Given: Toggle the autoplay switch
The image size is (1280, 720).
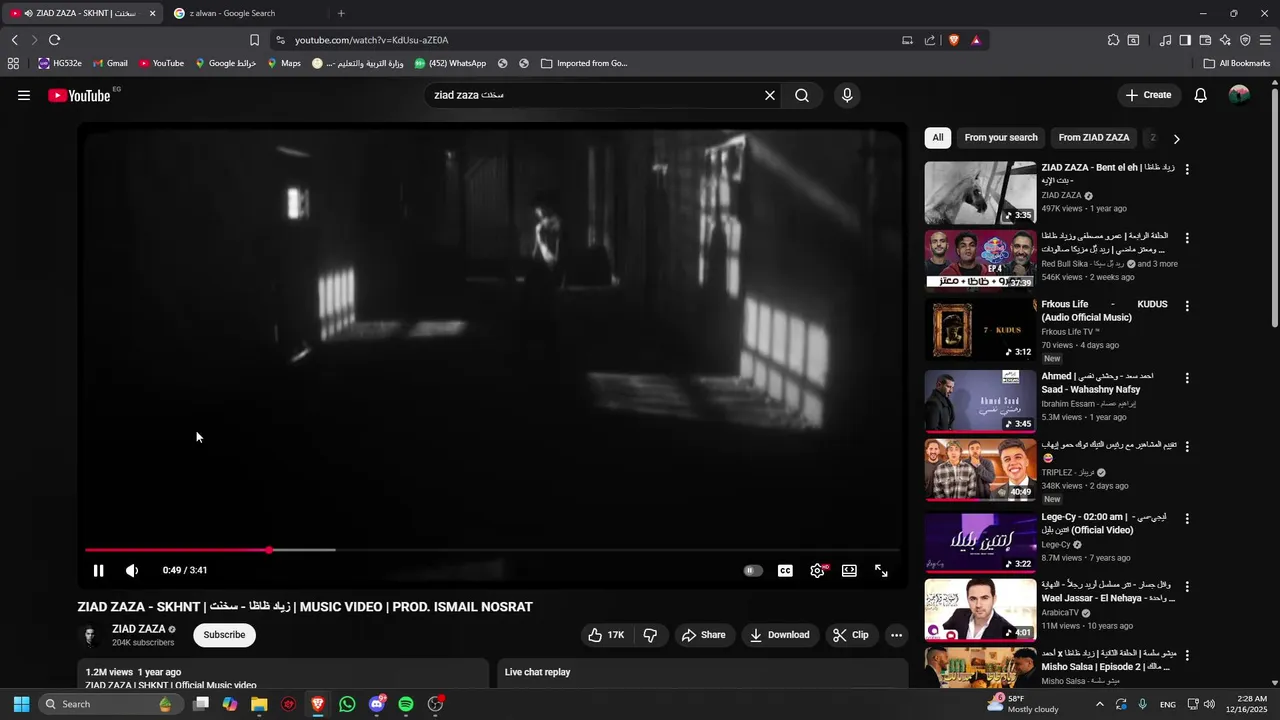Looking at the screenshot, I should coord(753,570).
